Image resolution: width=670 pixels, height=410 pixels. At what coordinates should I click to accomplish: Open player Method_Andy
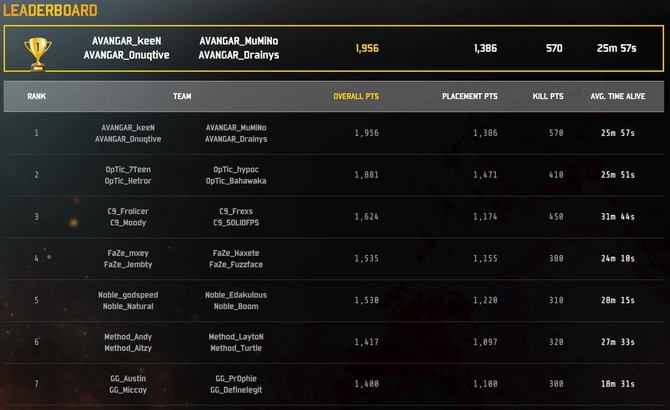129,337
